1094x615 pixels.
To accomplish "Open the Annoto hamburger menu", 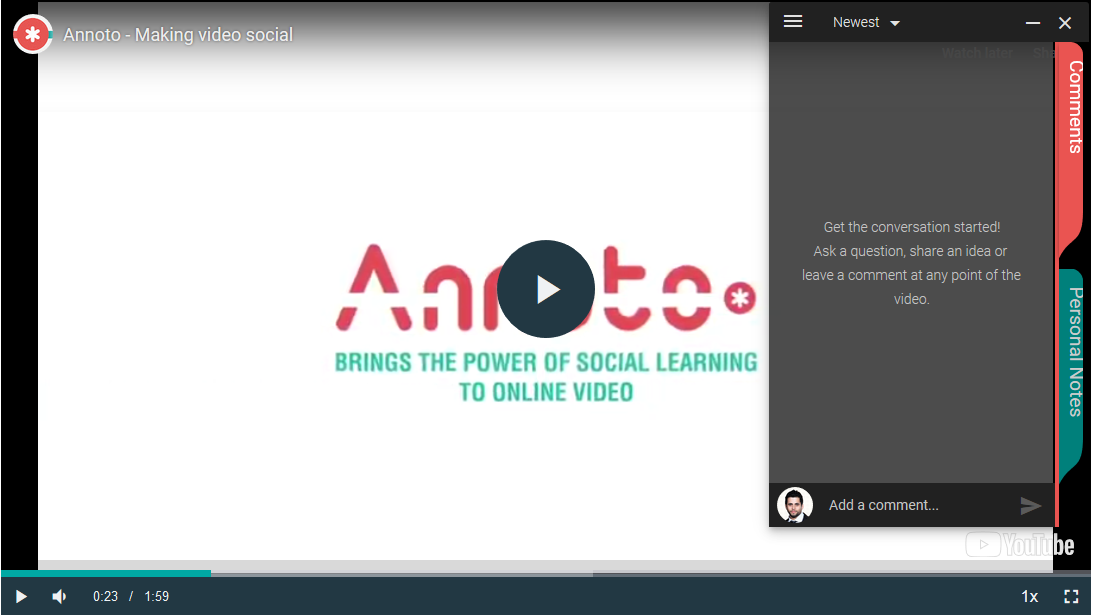I will pyautogui.click(x=793, y=22).
